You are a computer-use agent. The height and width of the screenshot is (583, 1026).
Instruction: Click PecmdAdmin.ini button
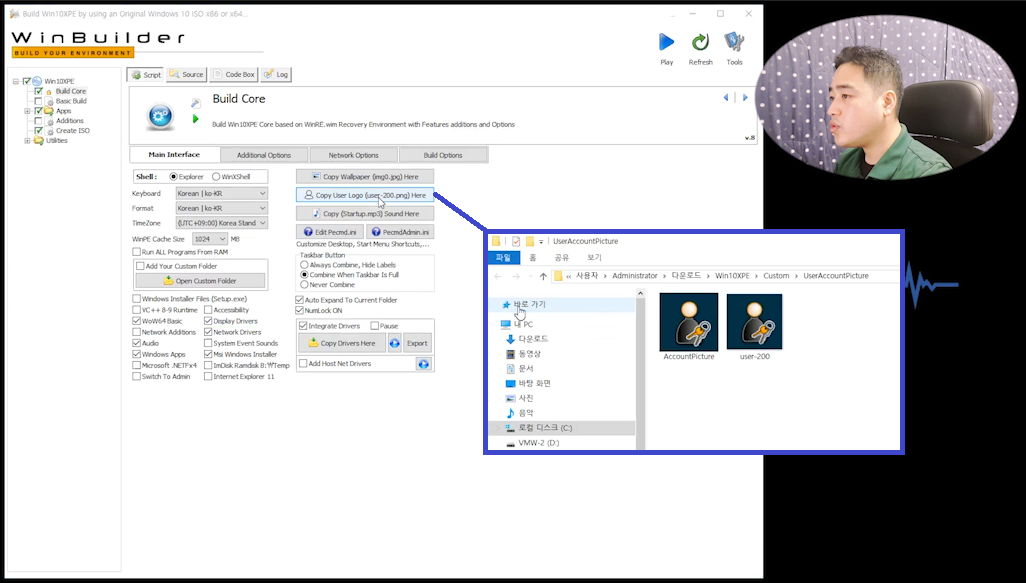[x=400, y=232]
